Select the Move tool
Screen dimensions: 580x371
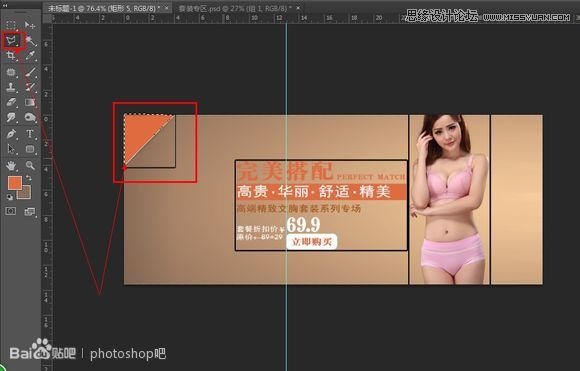30,25
